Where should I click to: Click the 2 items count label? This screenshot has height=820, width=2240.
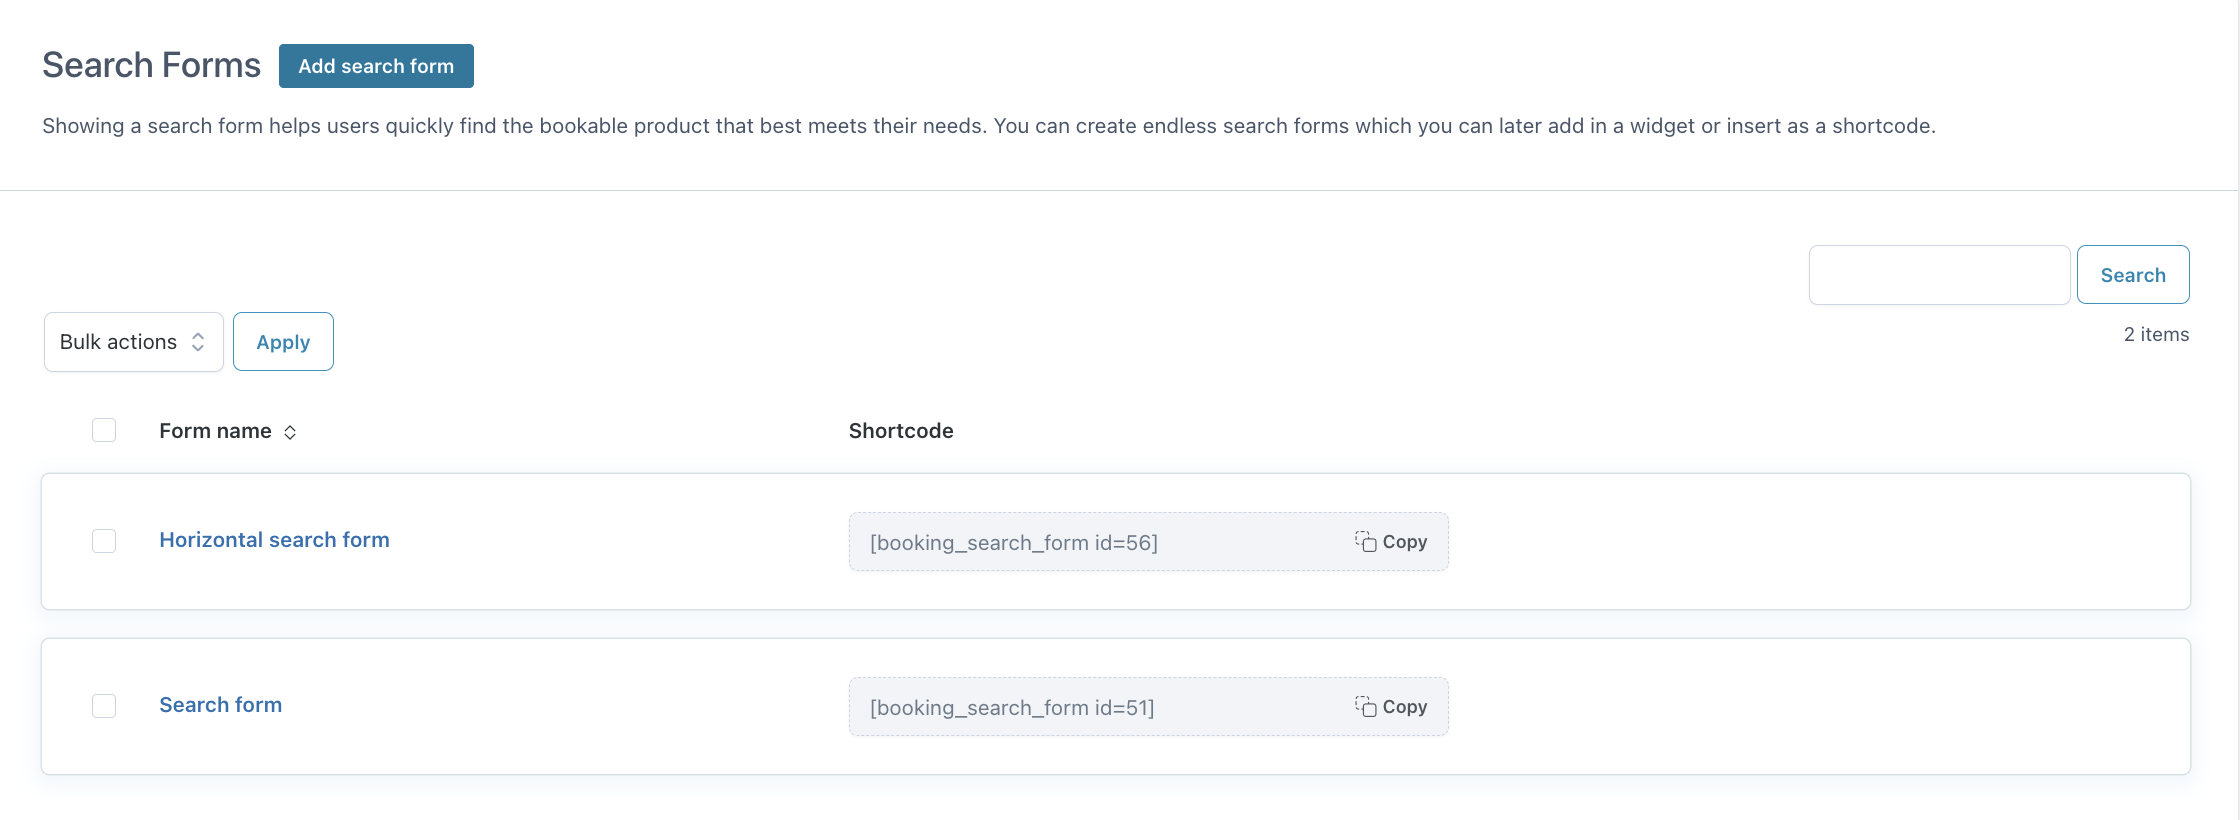click(2156, 334)
